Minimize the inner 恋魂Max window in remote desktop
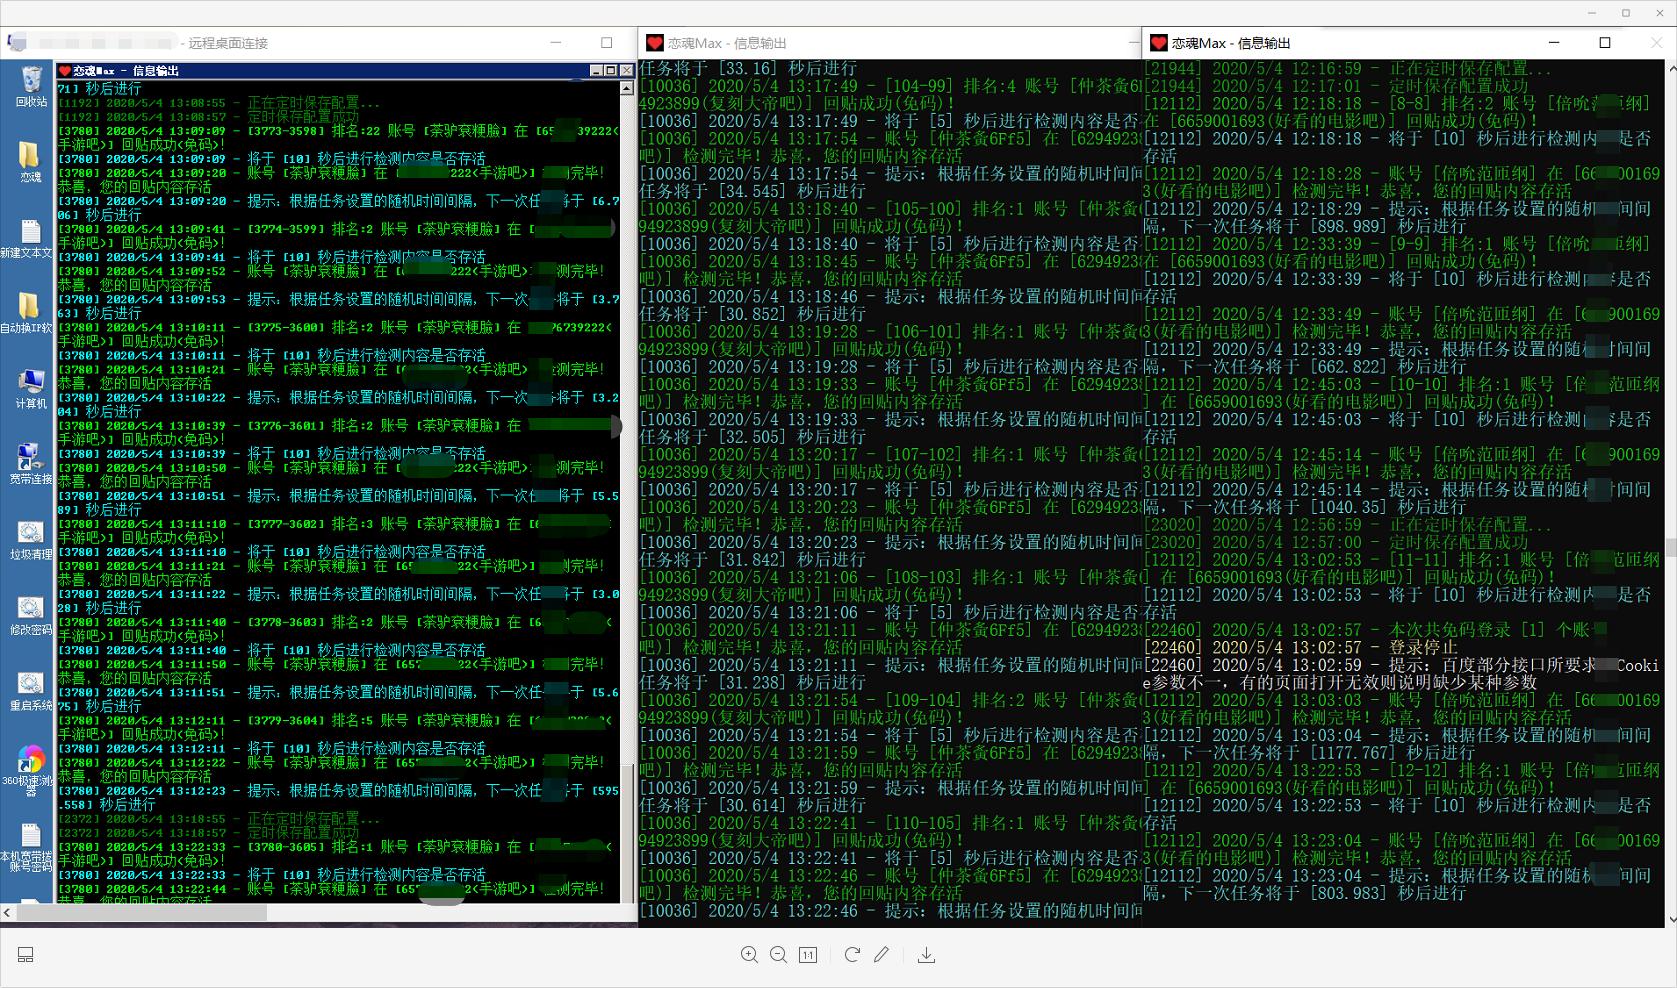The image size is (1677, 988). pos(596,71)
